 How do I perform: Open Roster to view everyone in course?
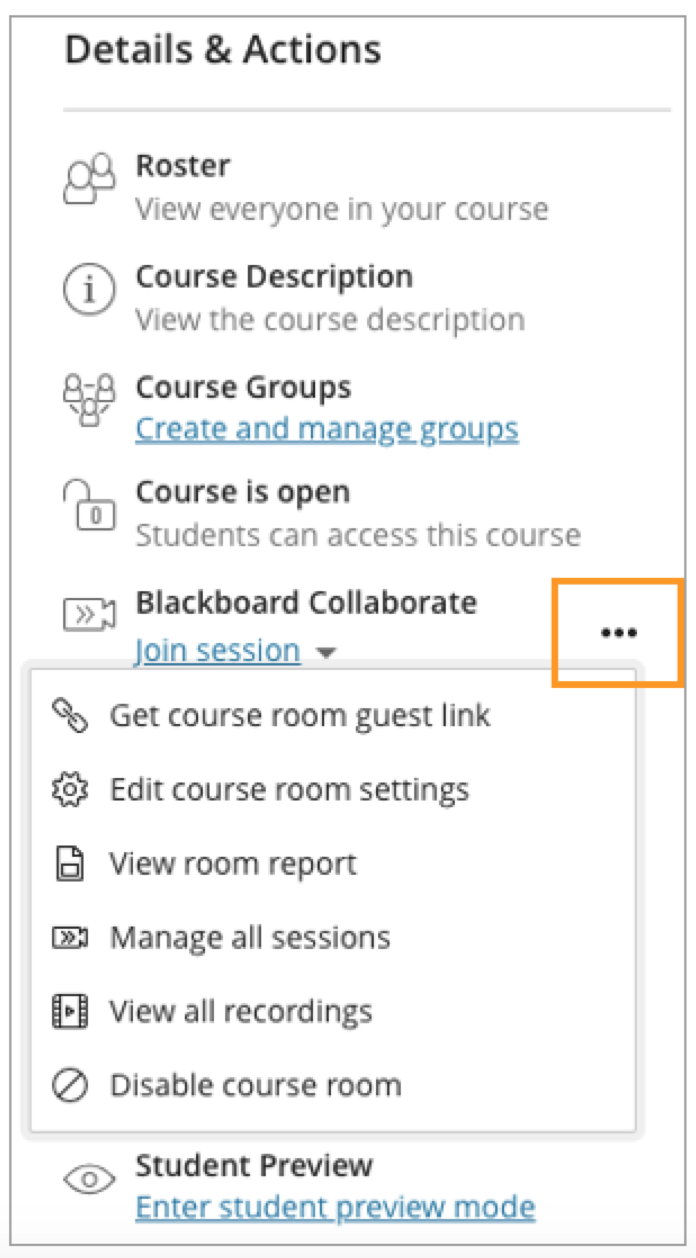183,166
